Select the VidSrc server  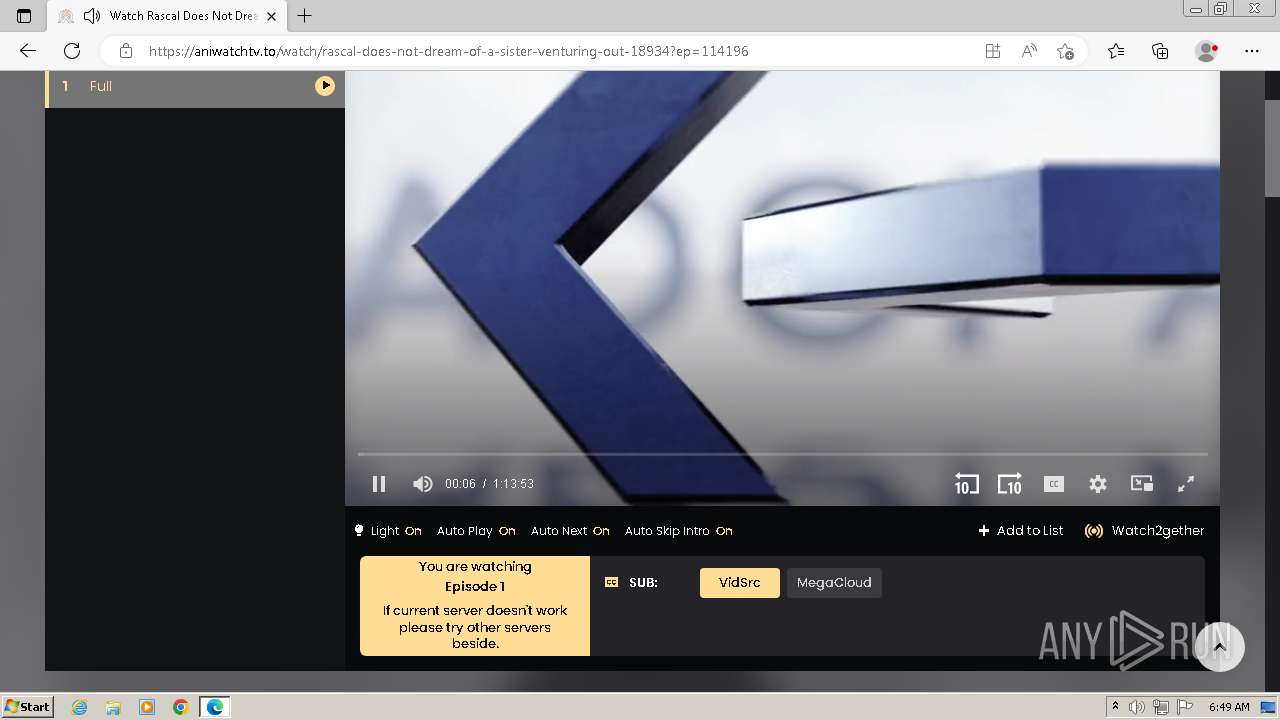click(x=740, y=583)
